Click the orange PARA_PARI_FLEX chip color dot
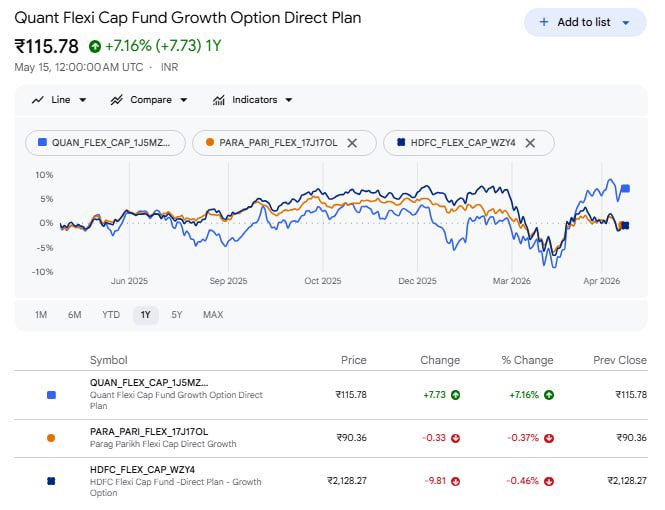 coord(210,142)
